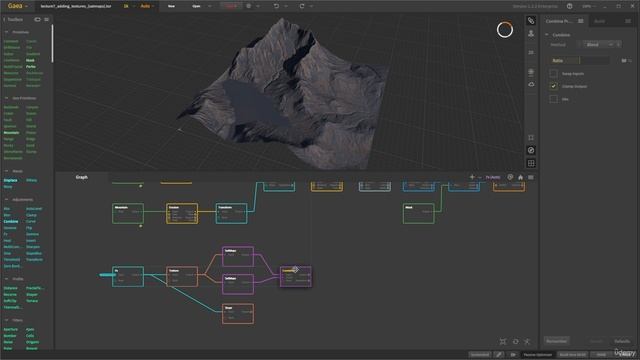Switch to the Graph tab

(82, 177)
